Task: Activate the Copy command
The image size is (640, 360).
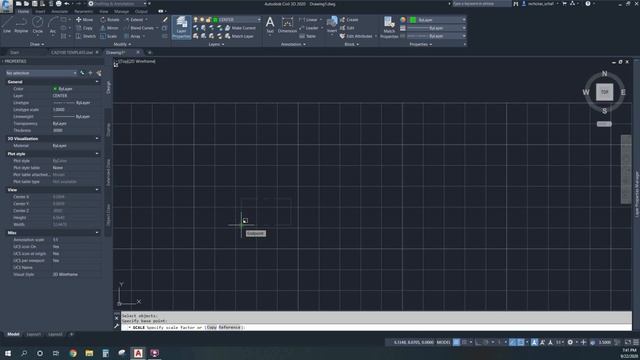Action: (x=84, y=28)
